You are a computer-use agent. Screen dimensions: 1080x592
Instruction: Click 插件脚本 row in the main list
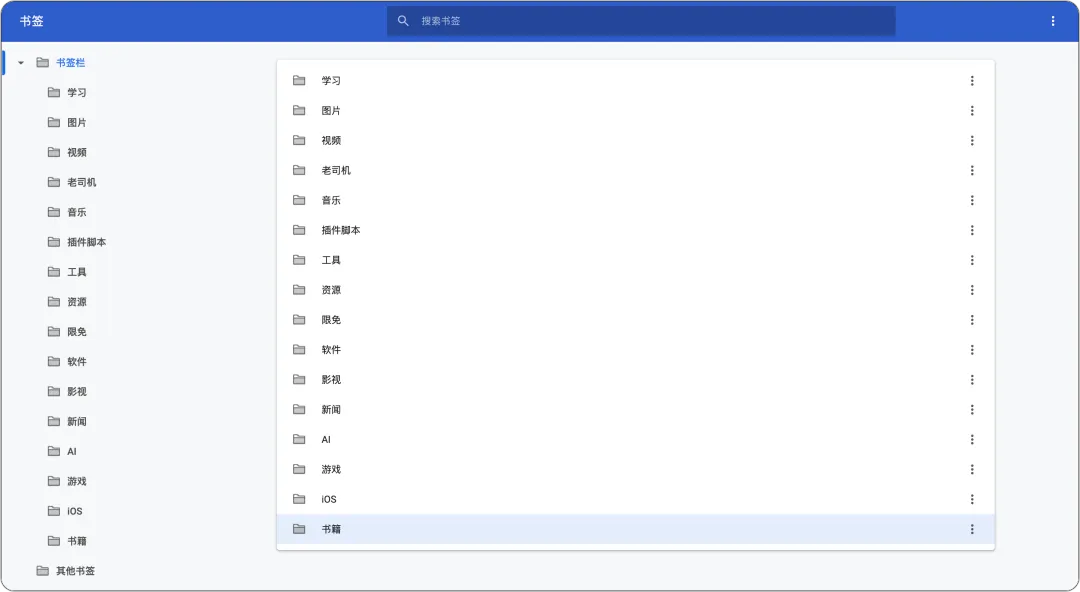coord(635,230)
